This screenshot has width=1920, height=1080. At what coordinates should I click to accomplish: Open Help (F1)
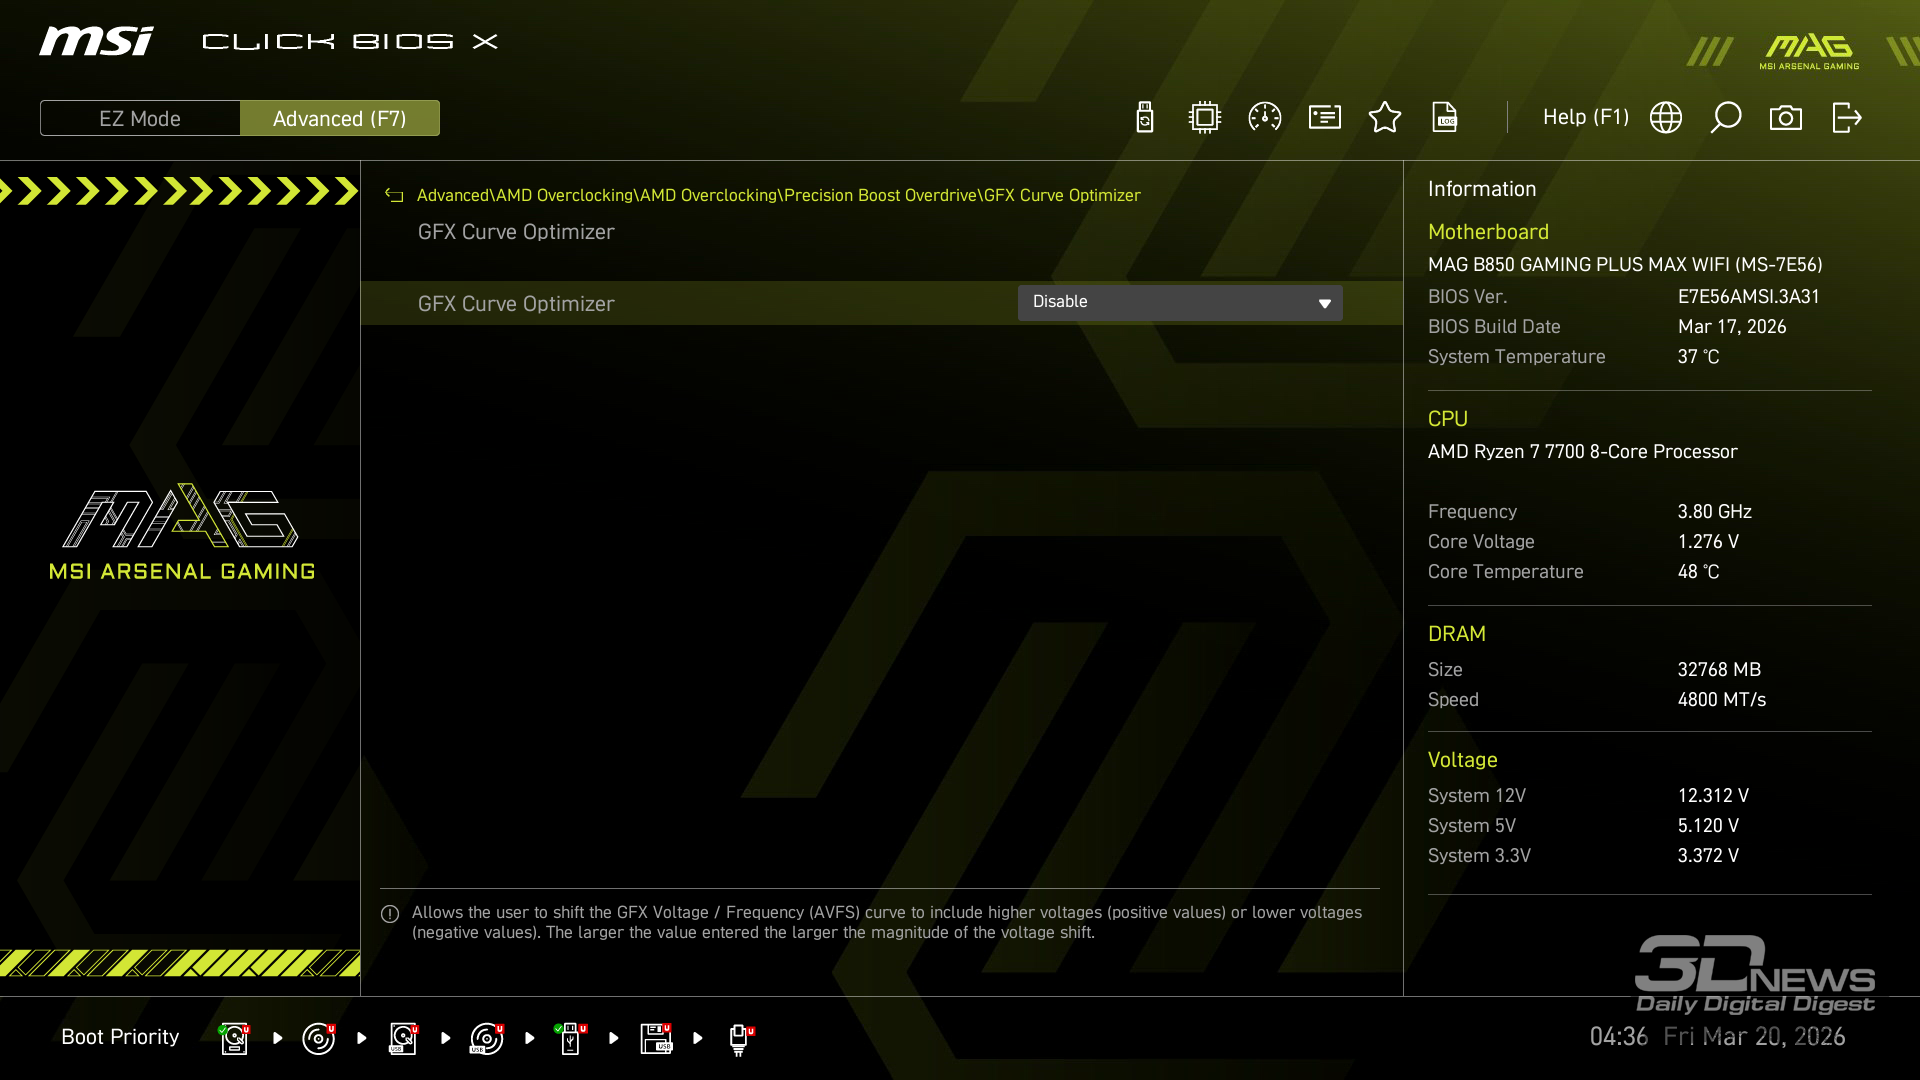[1585, 118]
